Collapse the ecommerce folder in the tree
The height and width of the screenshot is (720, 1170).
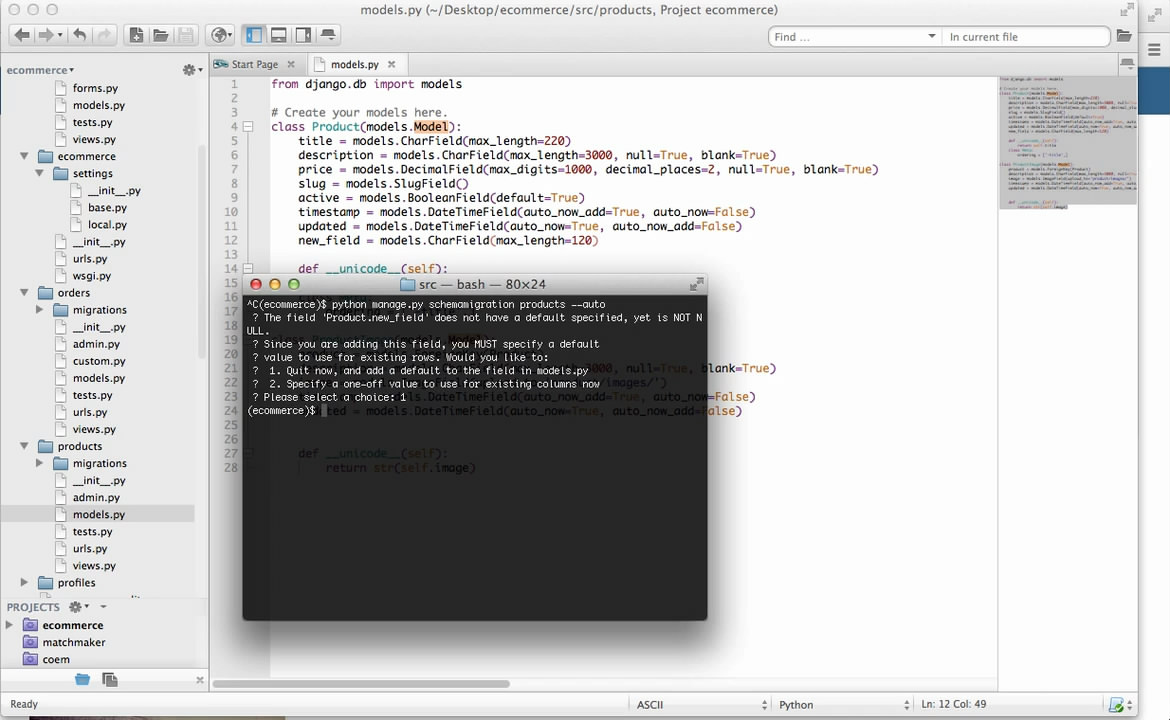pos(24,156)
